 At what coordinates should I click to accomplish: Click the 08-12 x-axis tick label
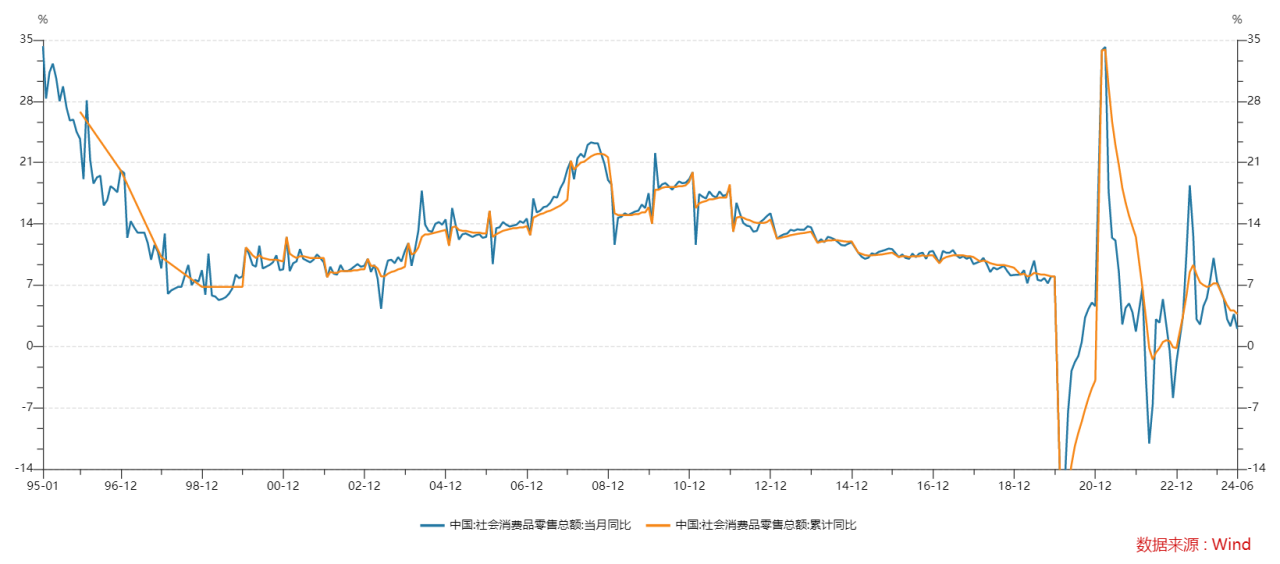coord(608,486)
